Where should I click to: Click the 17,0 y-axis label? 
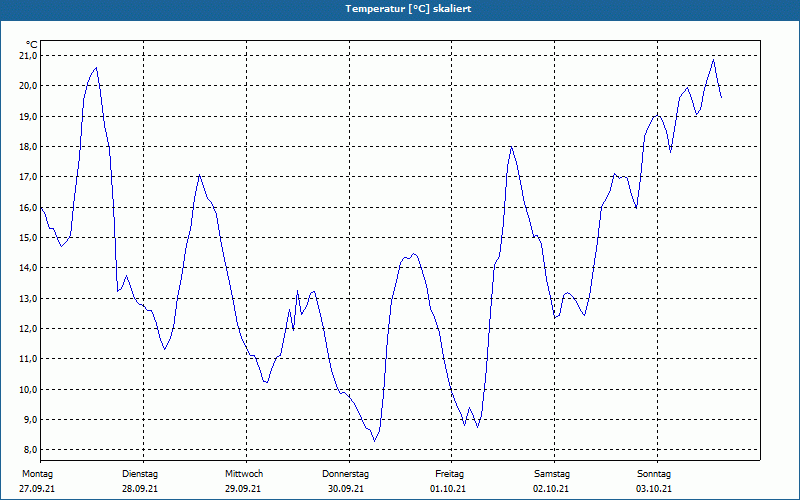[28, 177]
